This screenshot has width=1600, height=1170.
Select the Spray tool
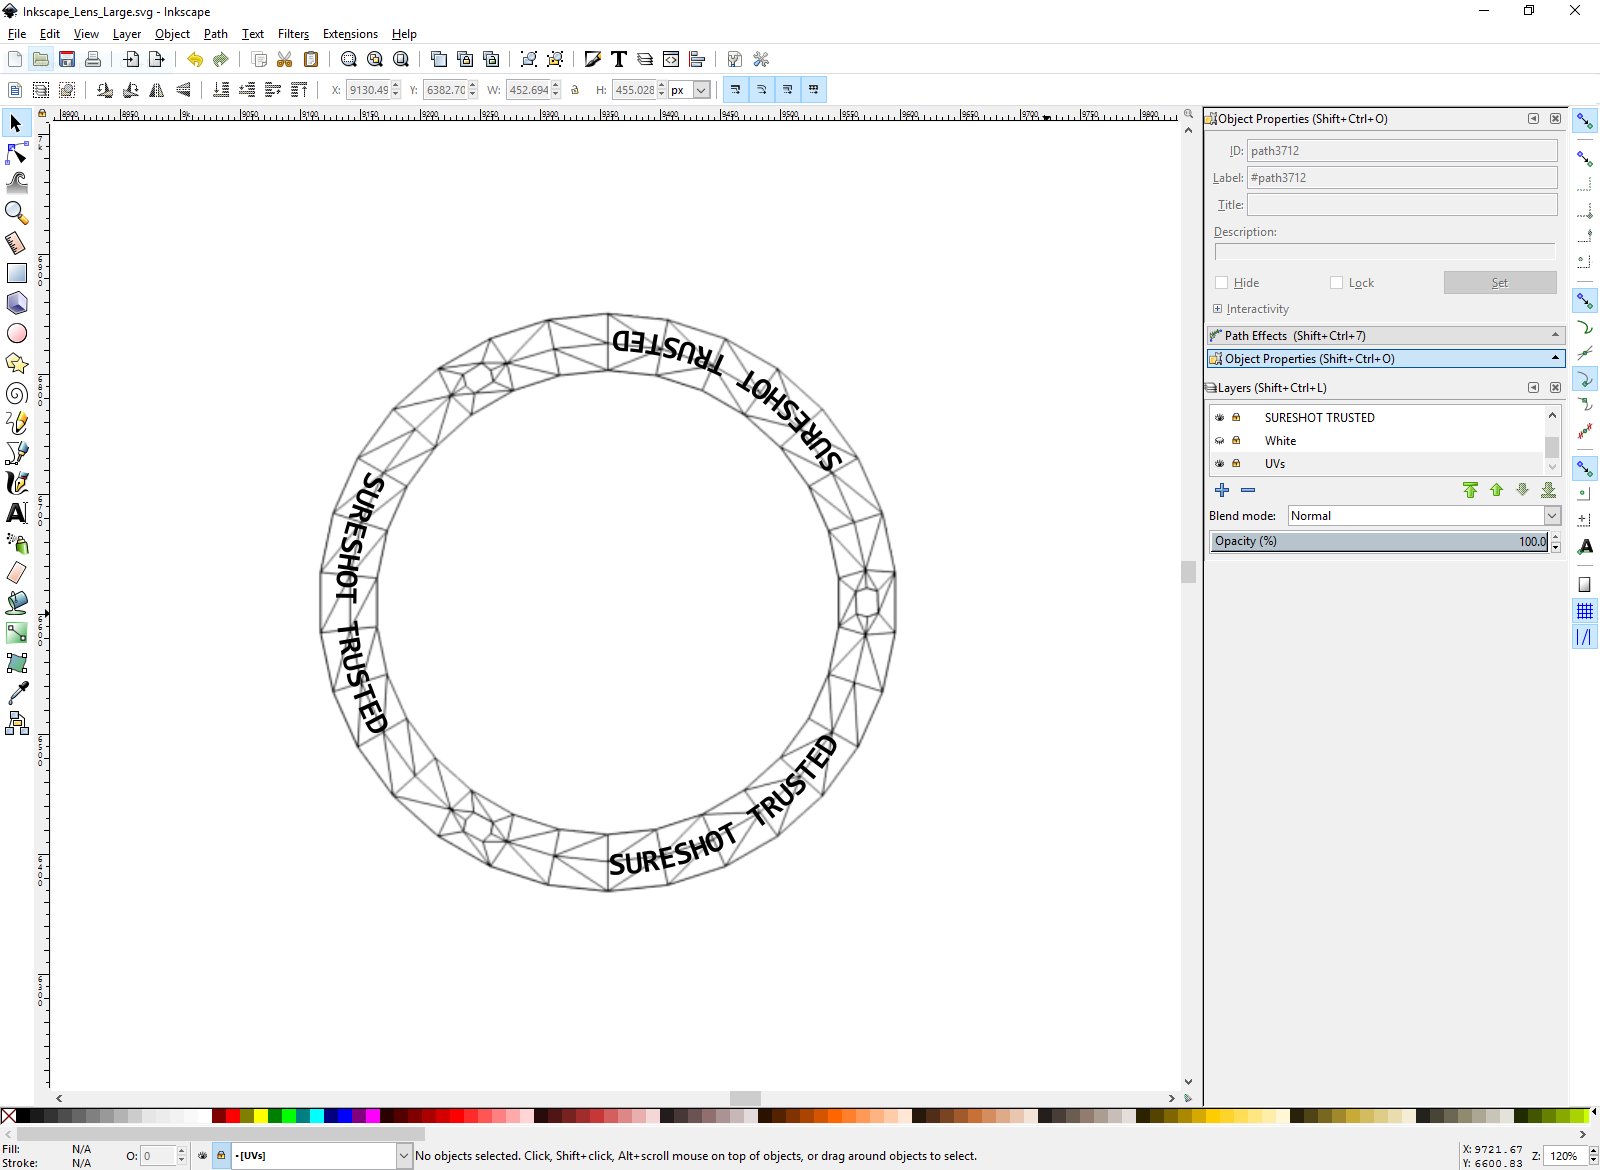tap(16, 543)
